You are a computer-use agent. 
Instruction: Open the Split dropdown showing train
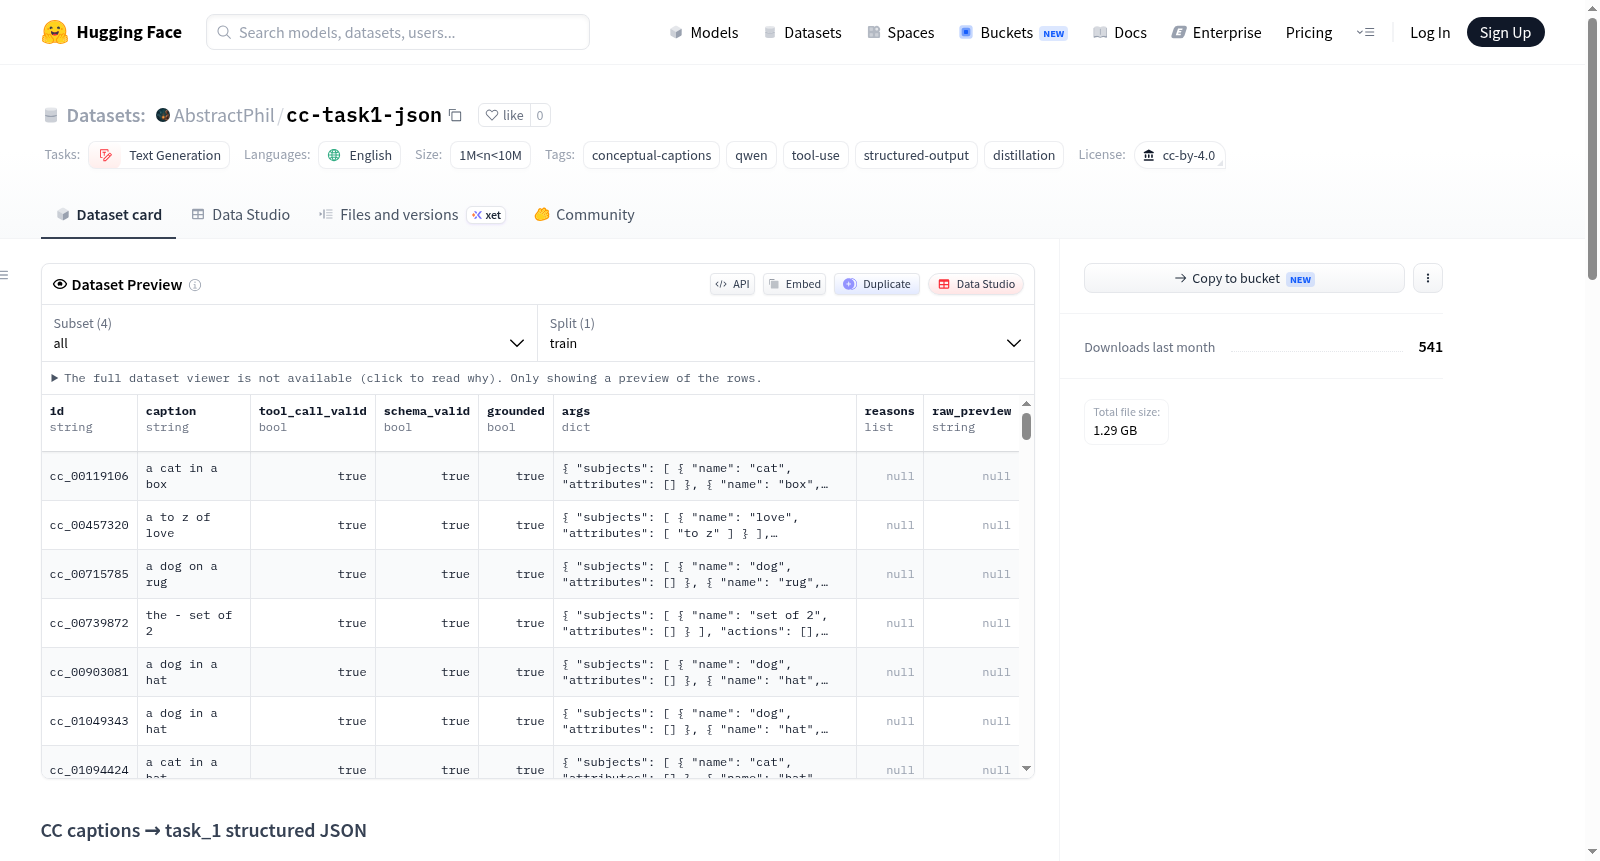[786, 333]
